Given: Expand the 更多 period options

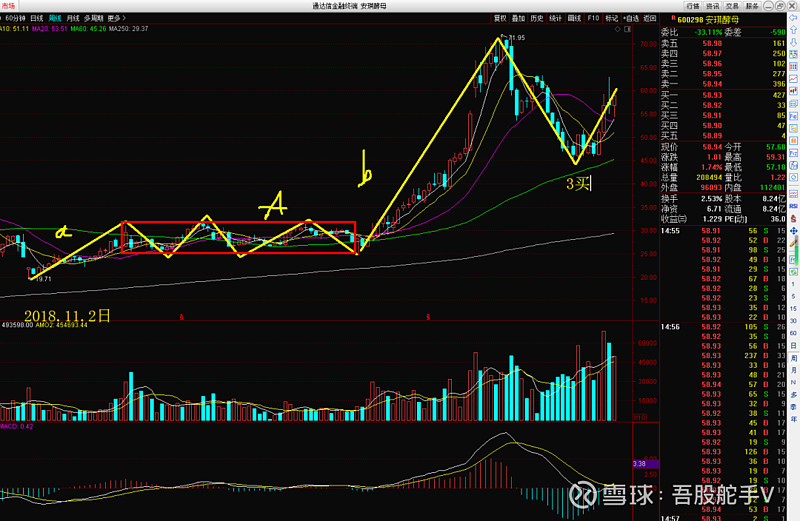Looking at the screenshot, I should (x=116, y=18).
